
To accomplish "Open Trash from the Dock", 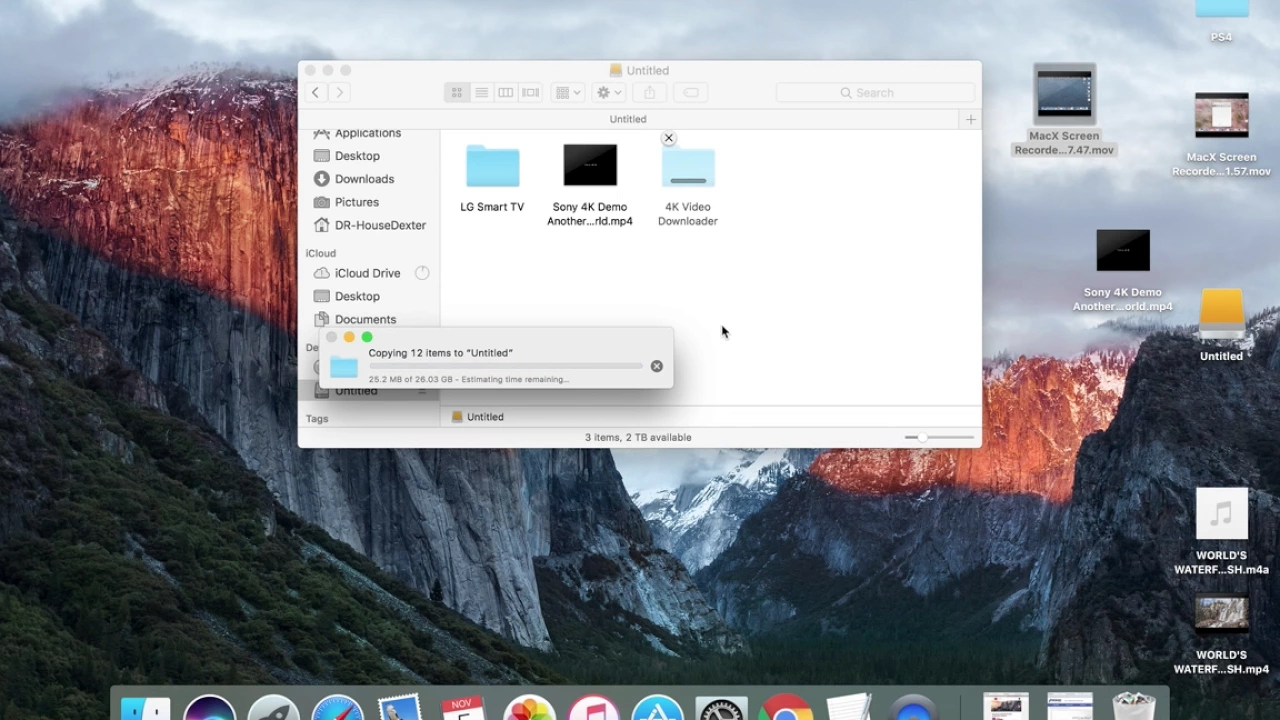I will (1133, 706).
